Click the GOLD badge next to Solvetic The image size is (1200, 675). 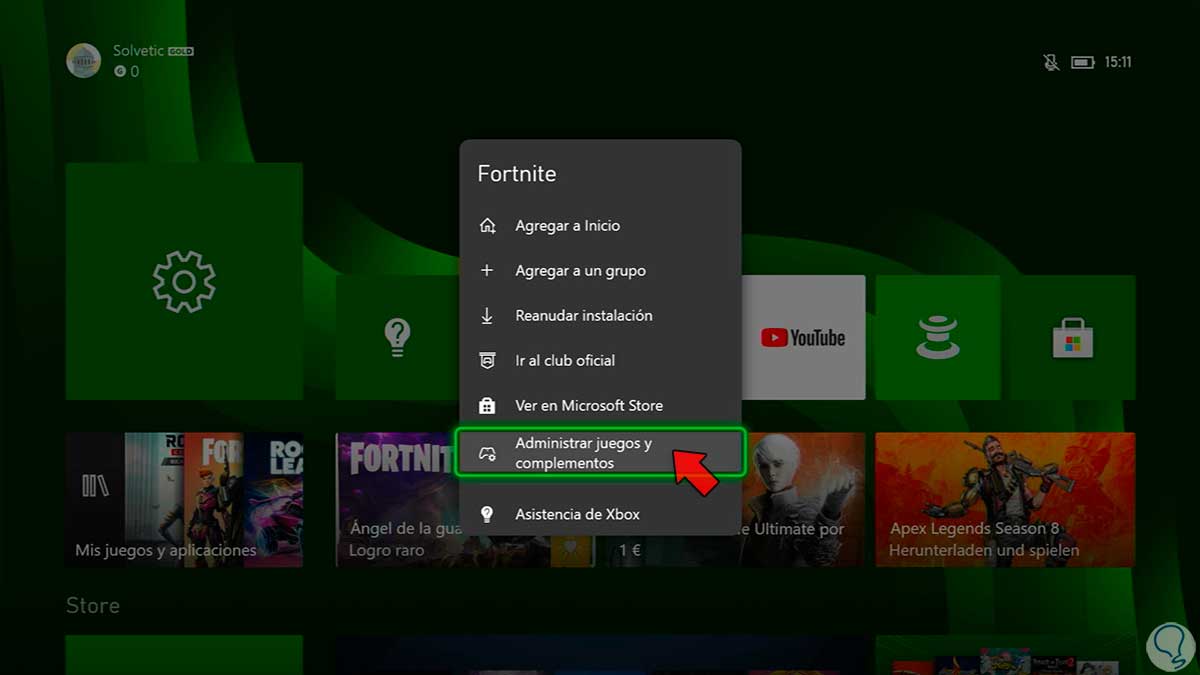(181, 51)
